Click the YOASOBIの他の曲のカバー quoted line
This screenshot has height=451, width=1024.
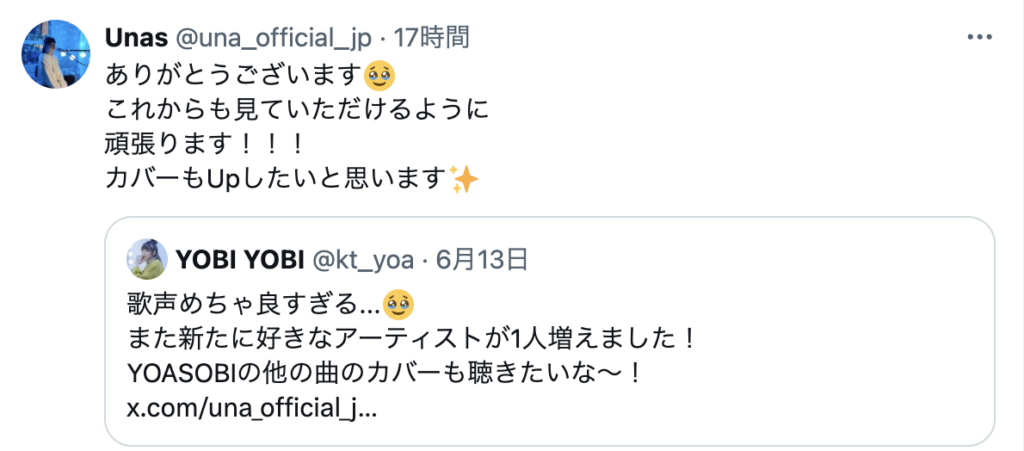coord(383,375)
